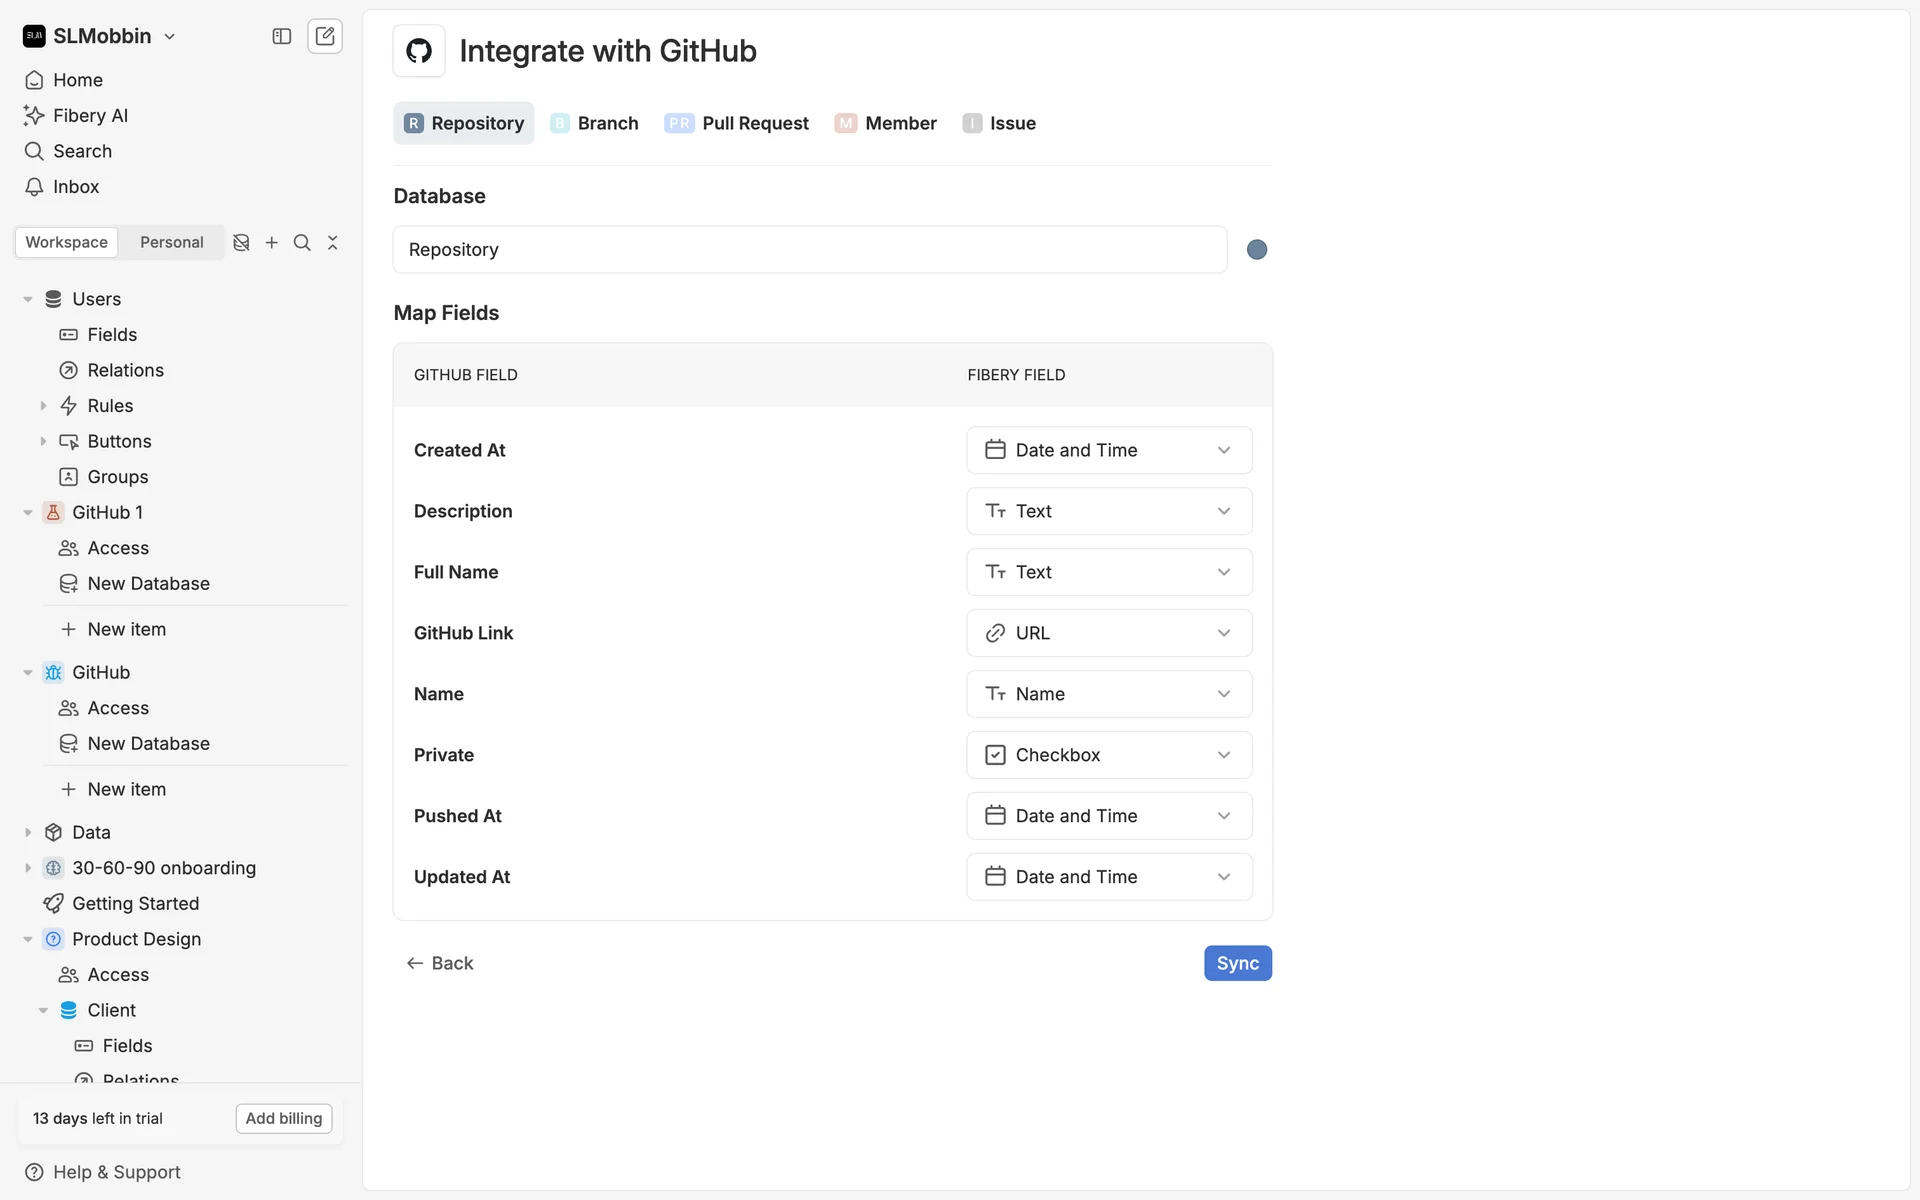
Task: Switch to the Pull Request tab
Action: point(737,123)
